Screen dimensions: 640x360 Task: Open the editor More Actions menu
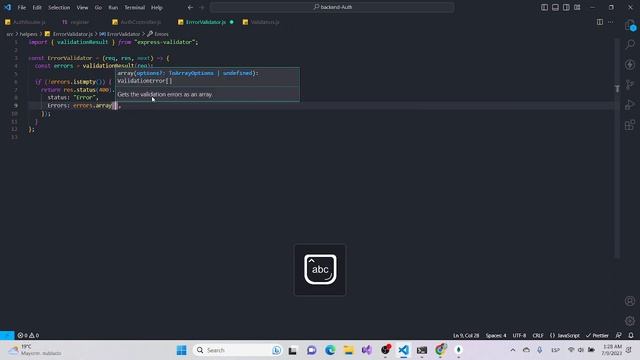tap(611, 22)
